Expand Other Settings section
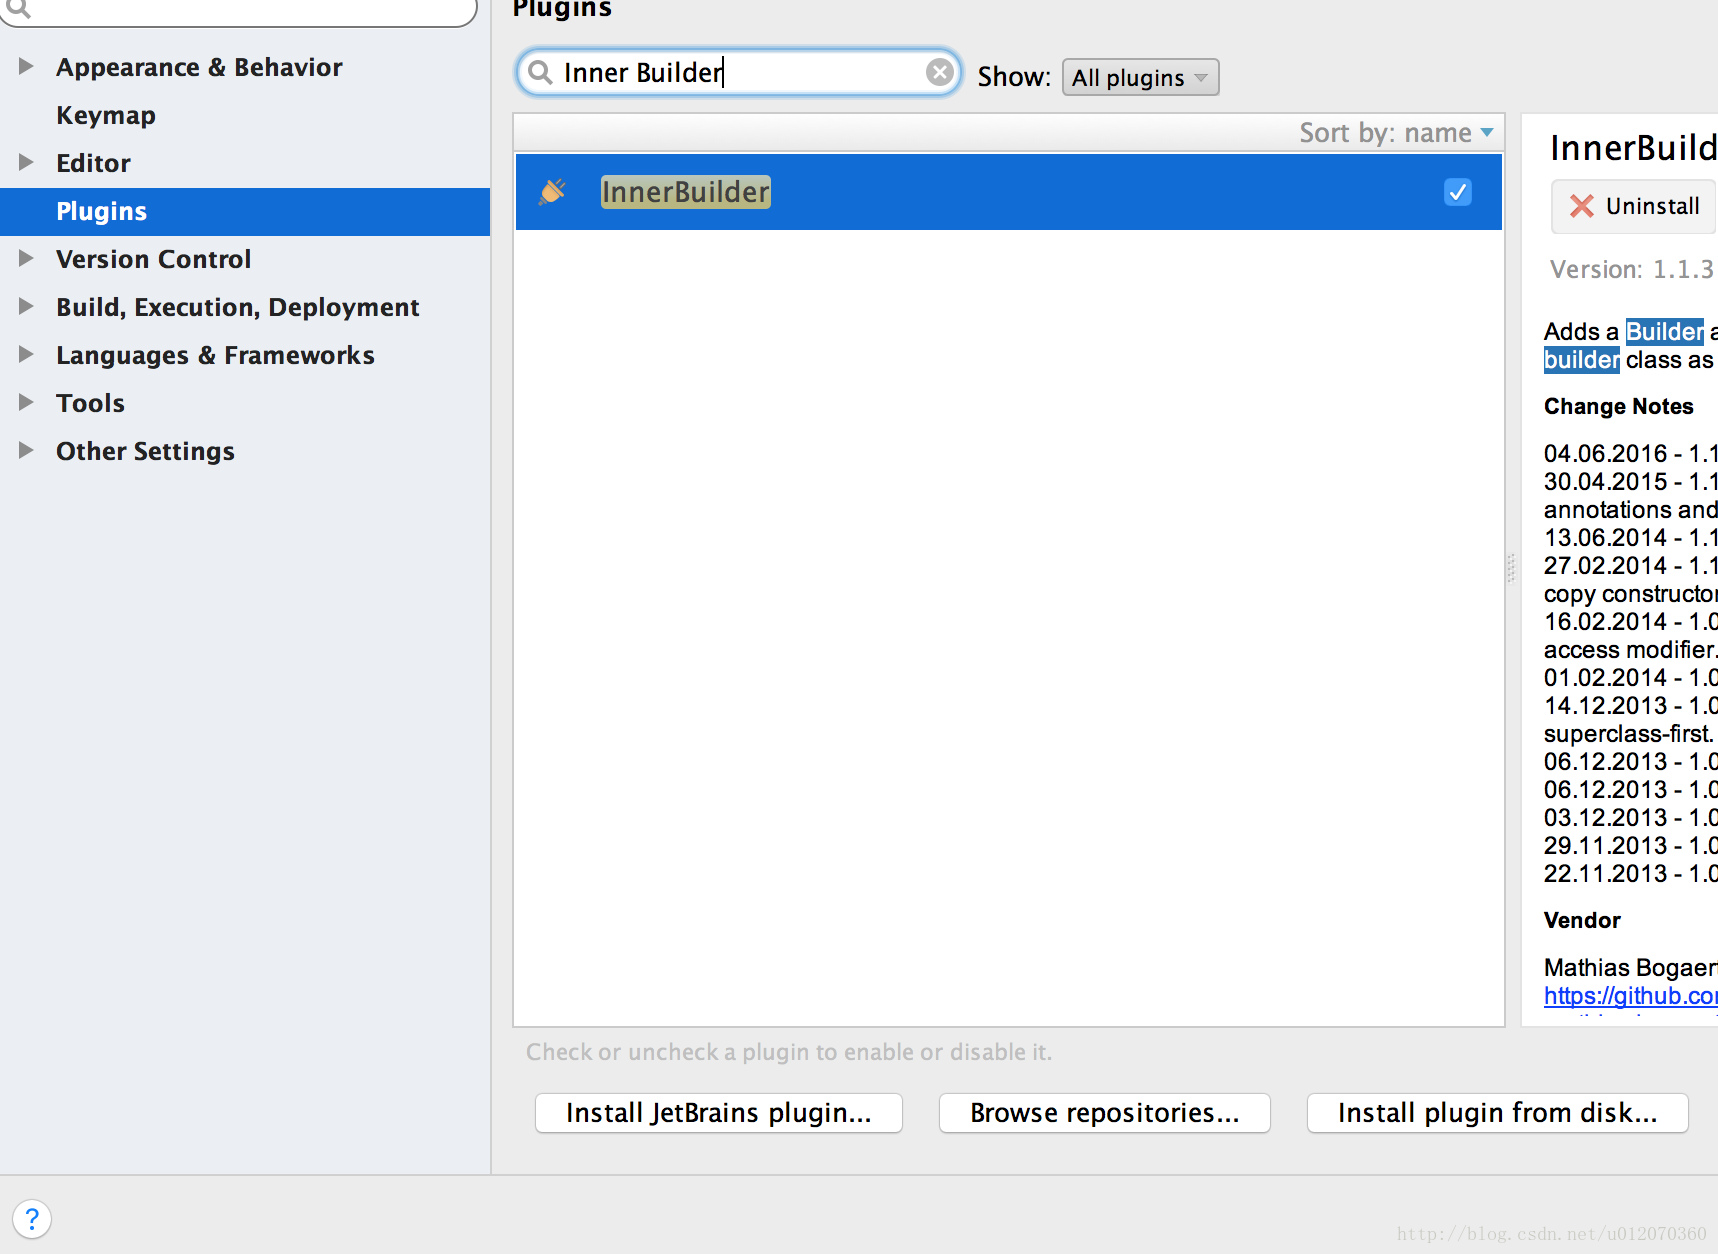The image size is (1718, 1254). [26, 450]
